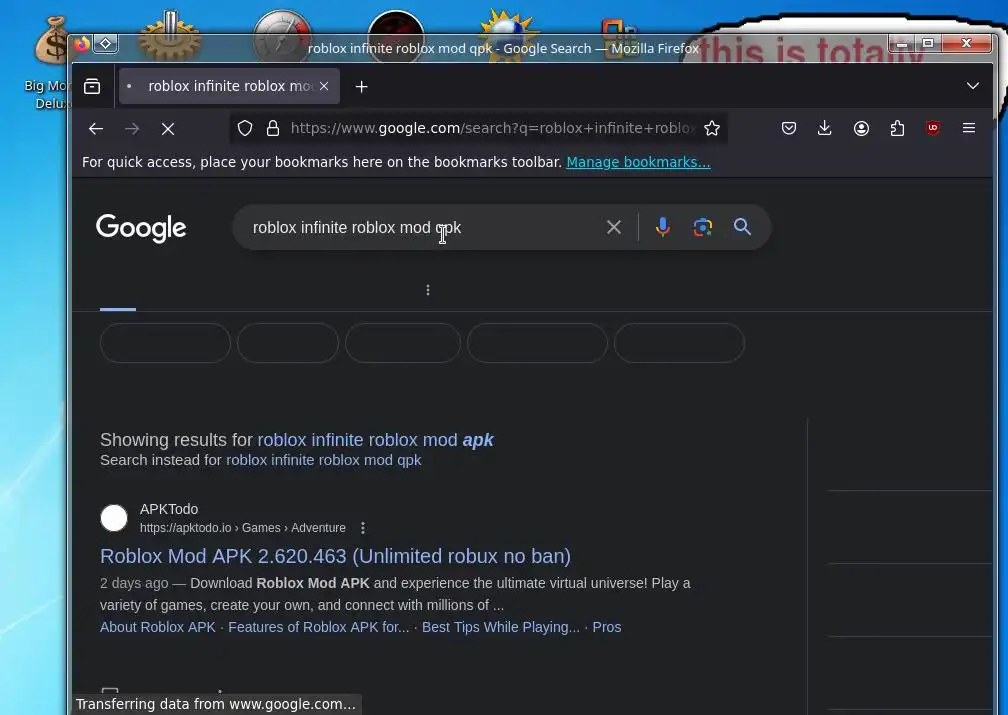Open a new tab with the plus button
Screen dimensions: 1008x715
[361, 86]
